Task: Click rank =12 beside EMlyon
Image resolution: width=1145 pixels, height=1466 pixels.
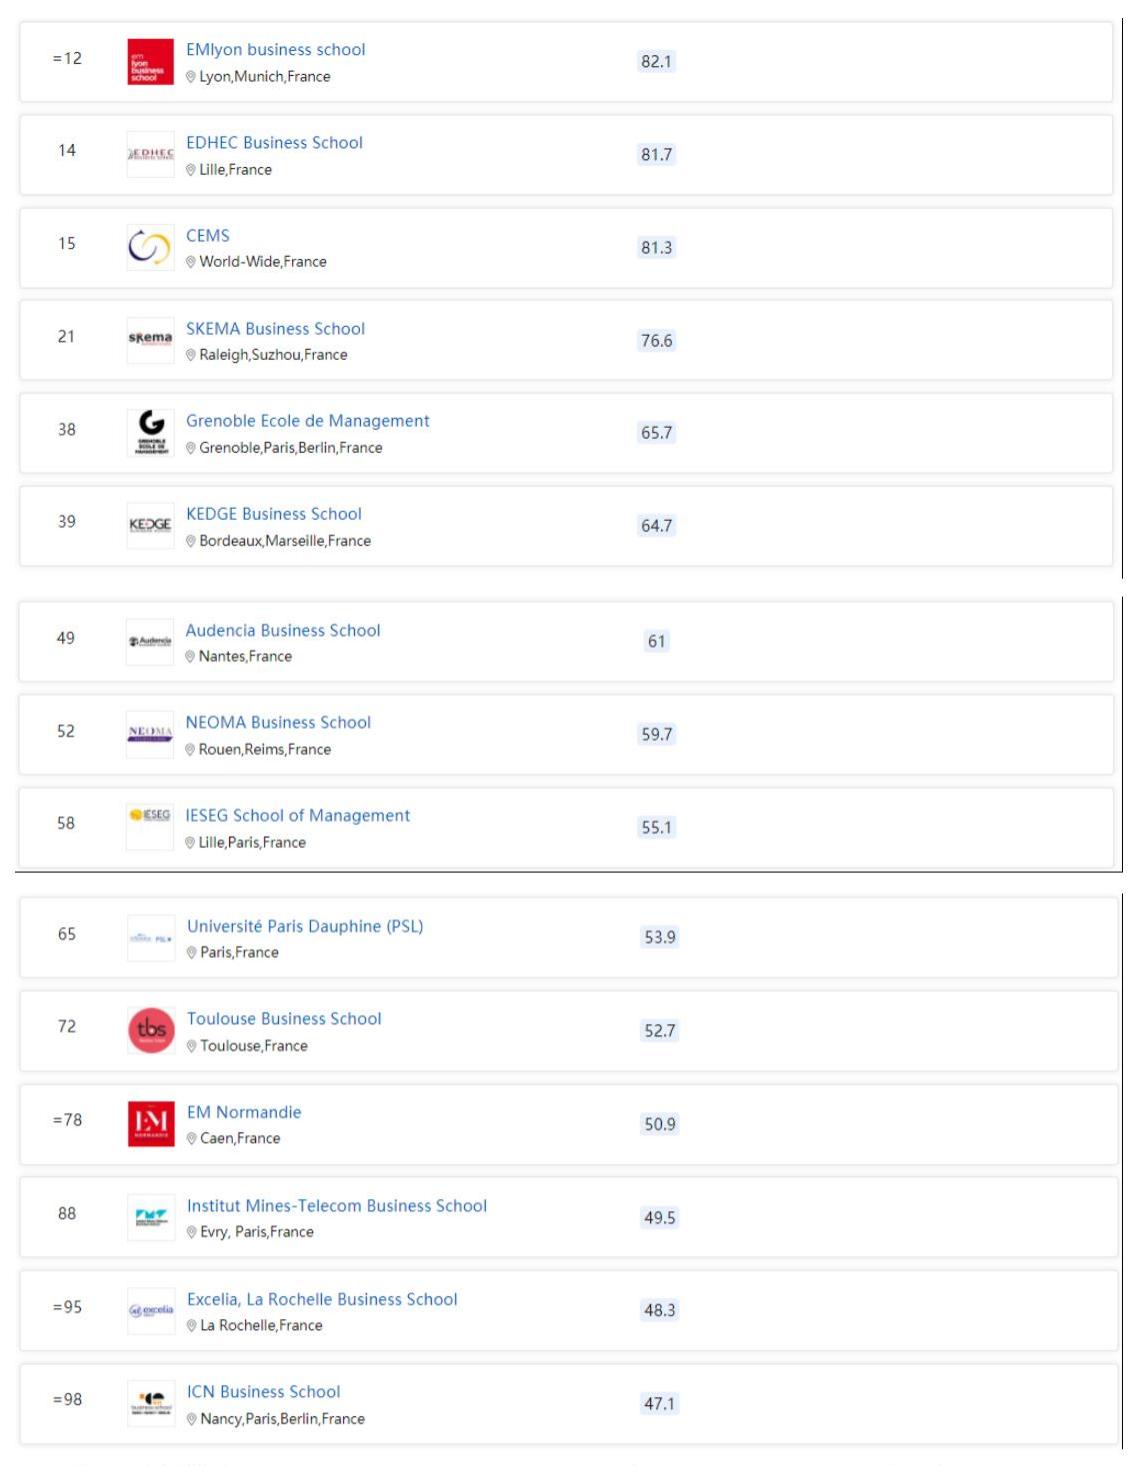Action: tap(67, 58)
